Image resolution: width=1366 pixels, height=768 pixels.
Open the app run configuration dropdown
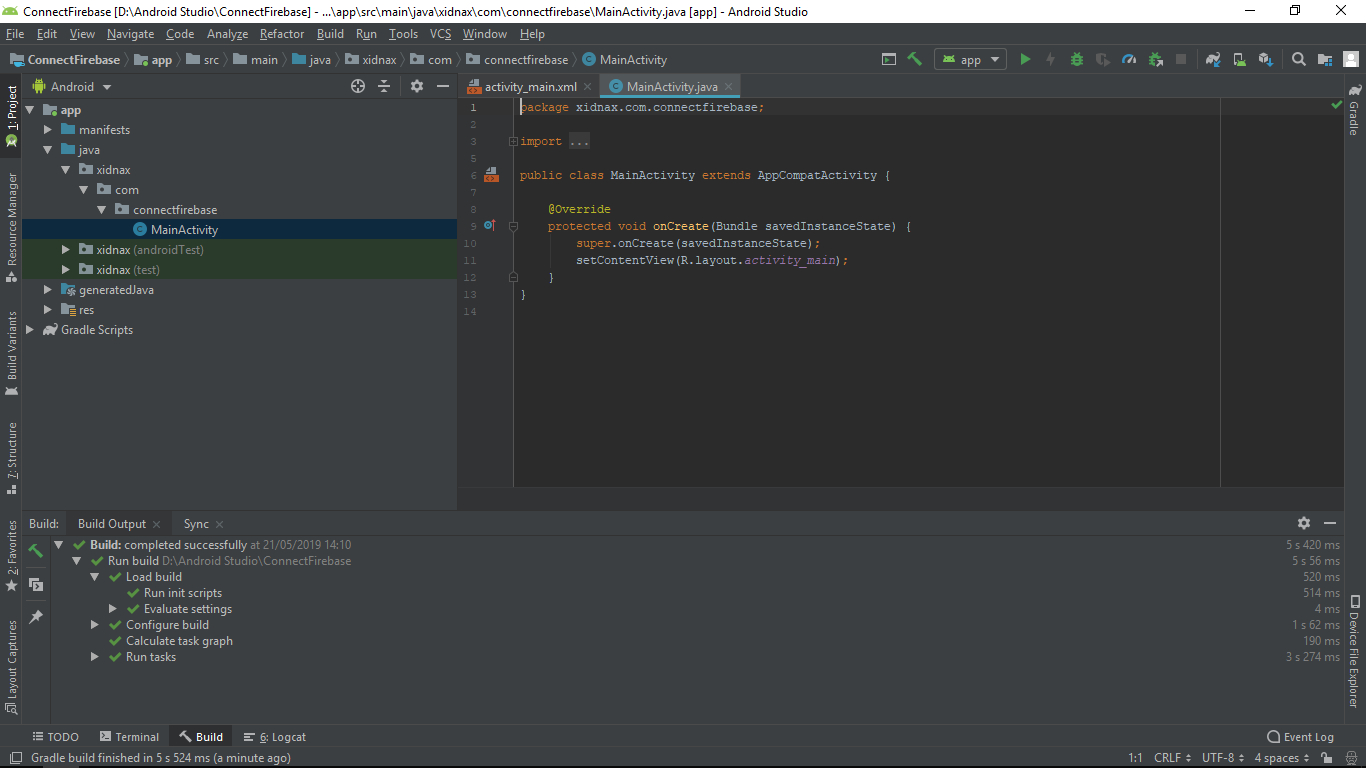pos(969,59)
